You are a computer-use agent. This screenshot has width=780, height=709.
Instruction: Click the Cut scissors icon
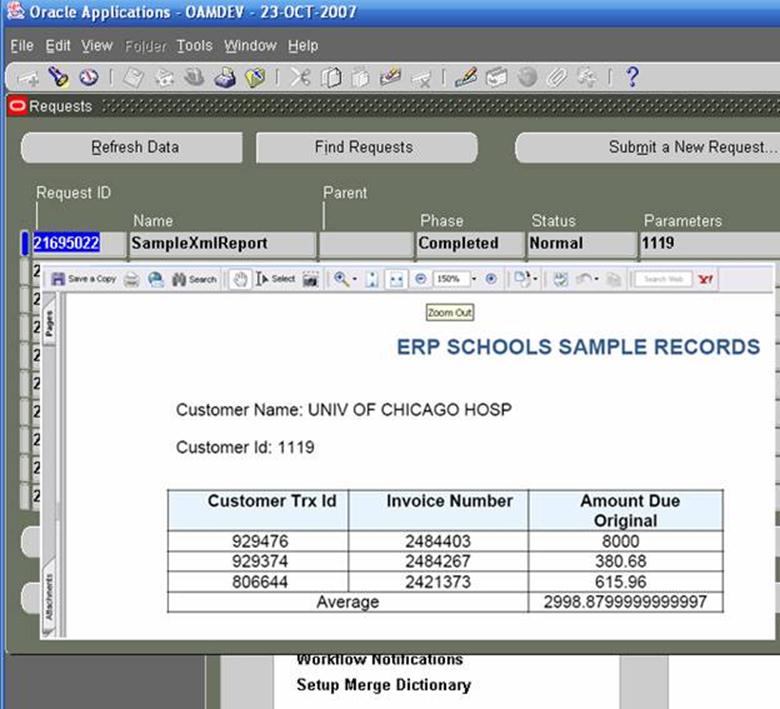300,77
